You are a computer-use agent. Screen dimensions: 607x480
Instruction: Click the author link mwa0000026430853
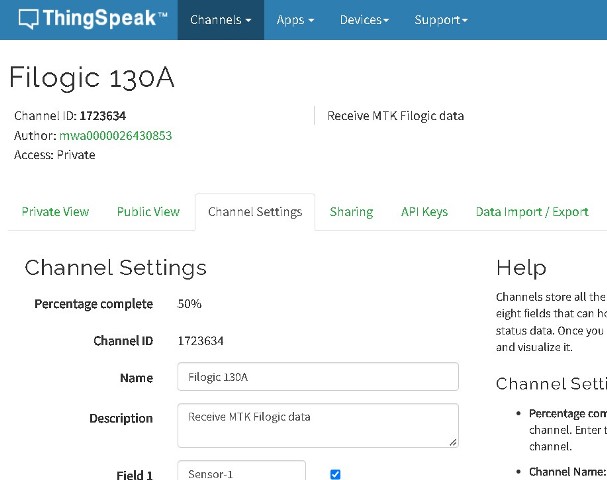coord(115,136)
